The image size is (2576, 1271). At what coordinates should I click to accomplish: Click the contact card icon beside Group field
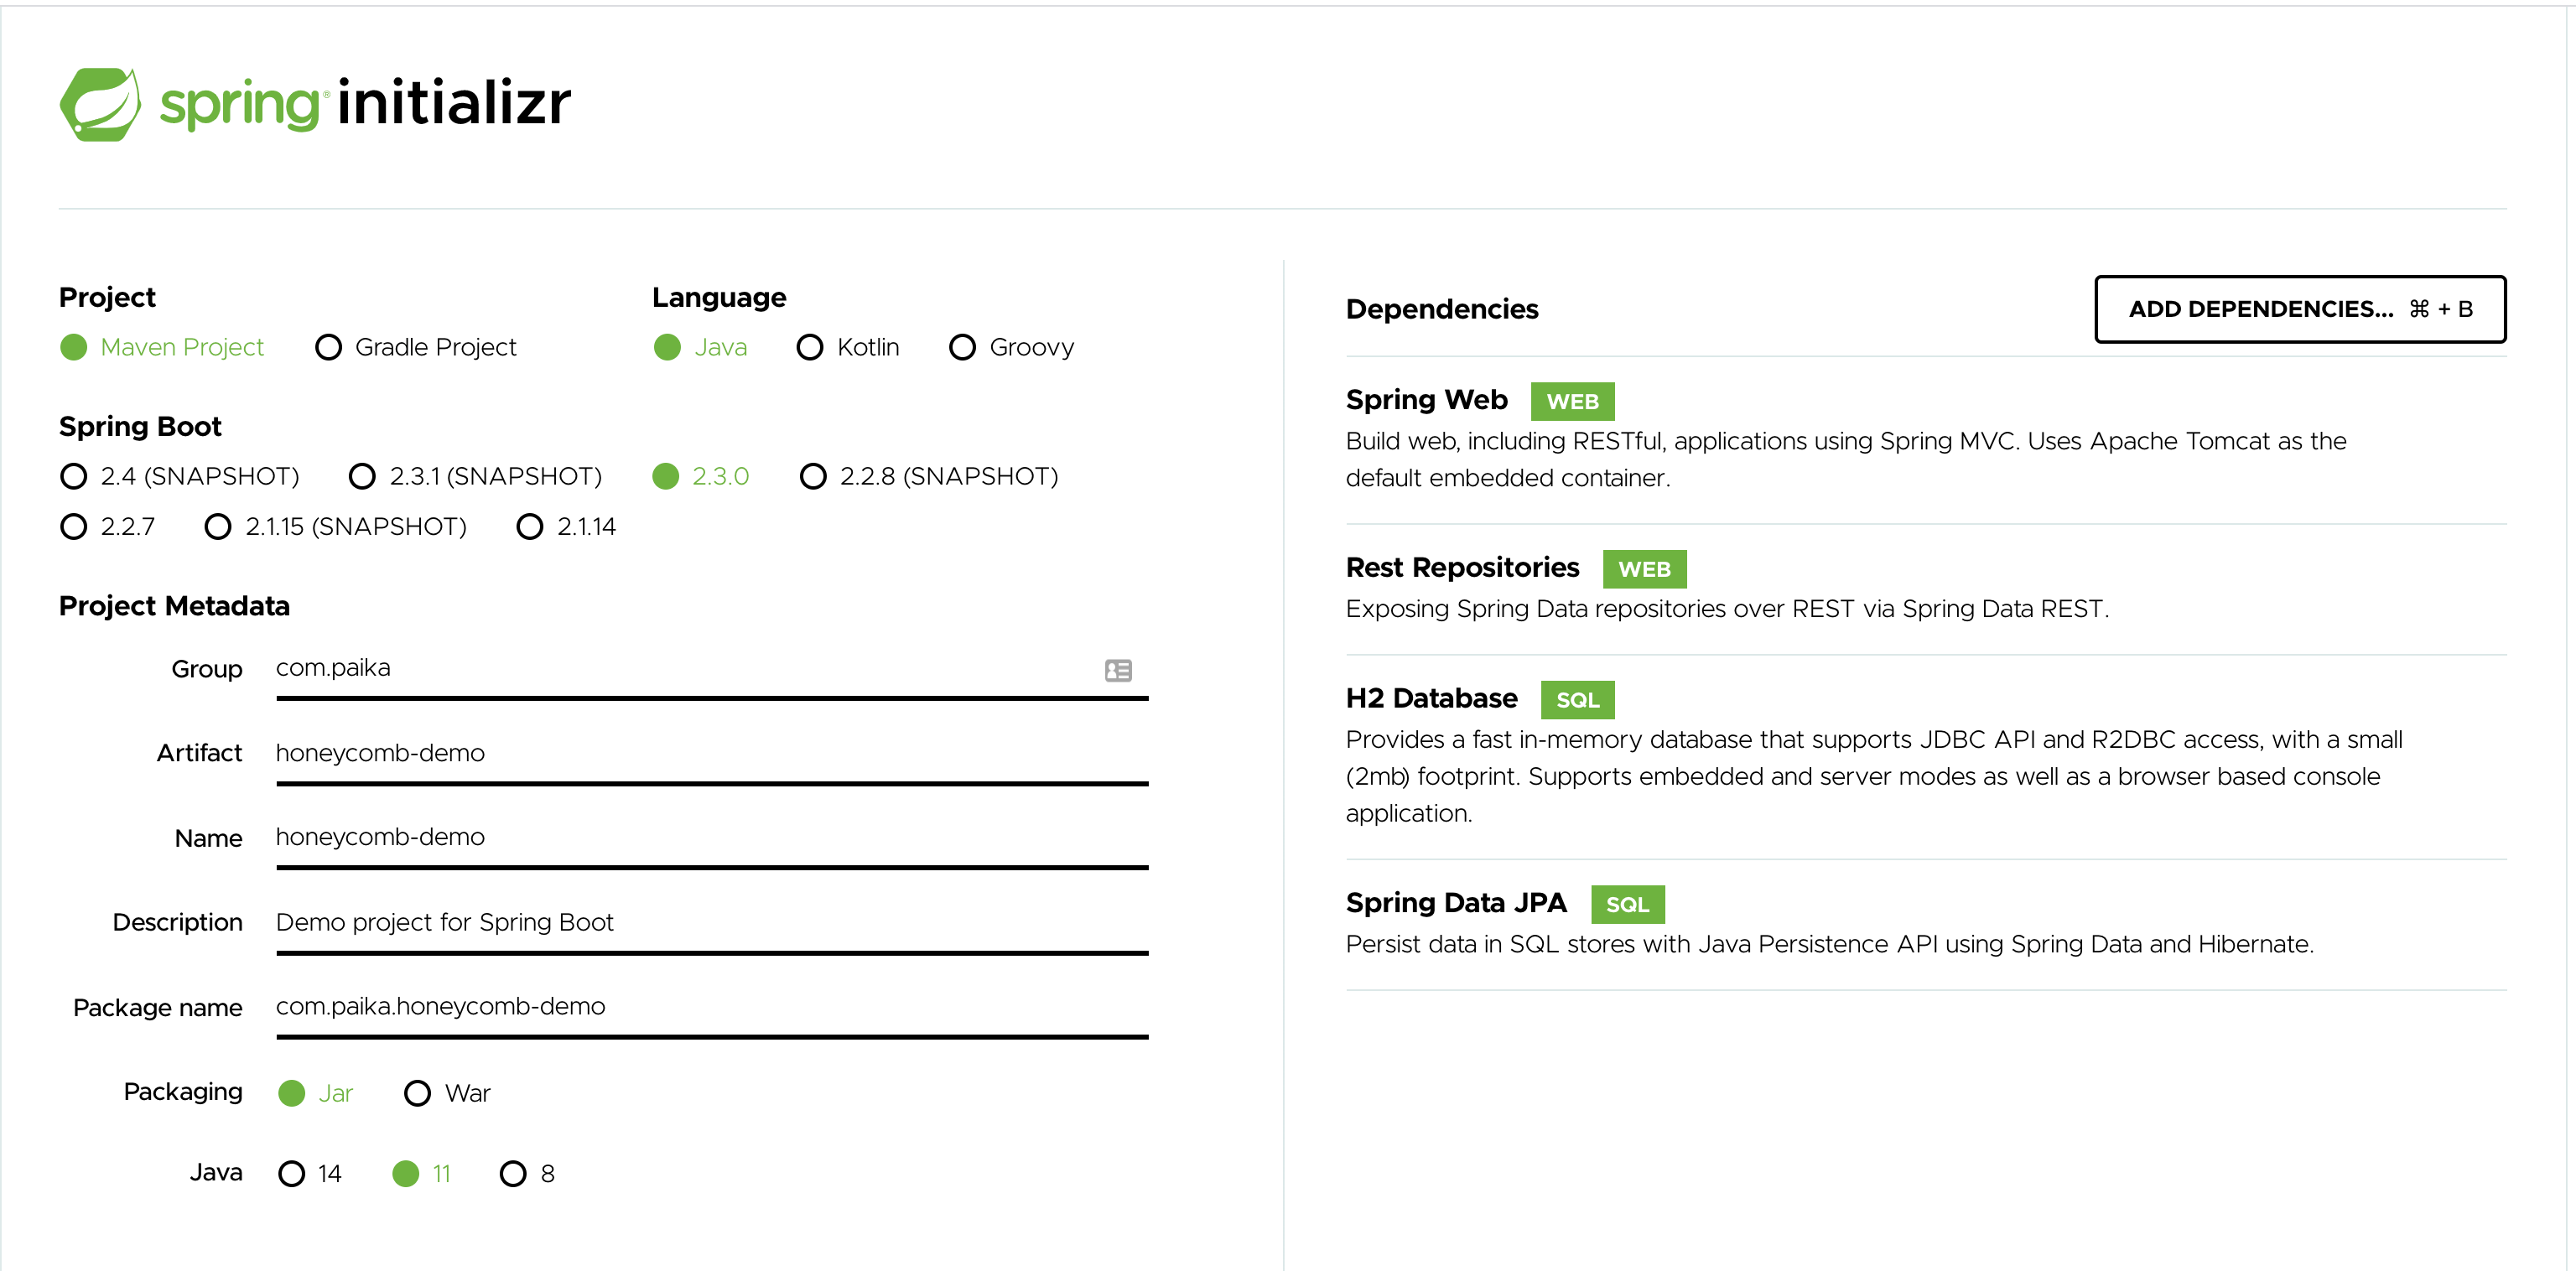coord(1118,670)
